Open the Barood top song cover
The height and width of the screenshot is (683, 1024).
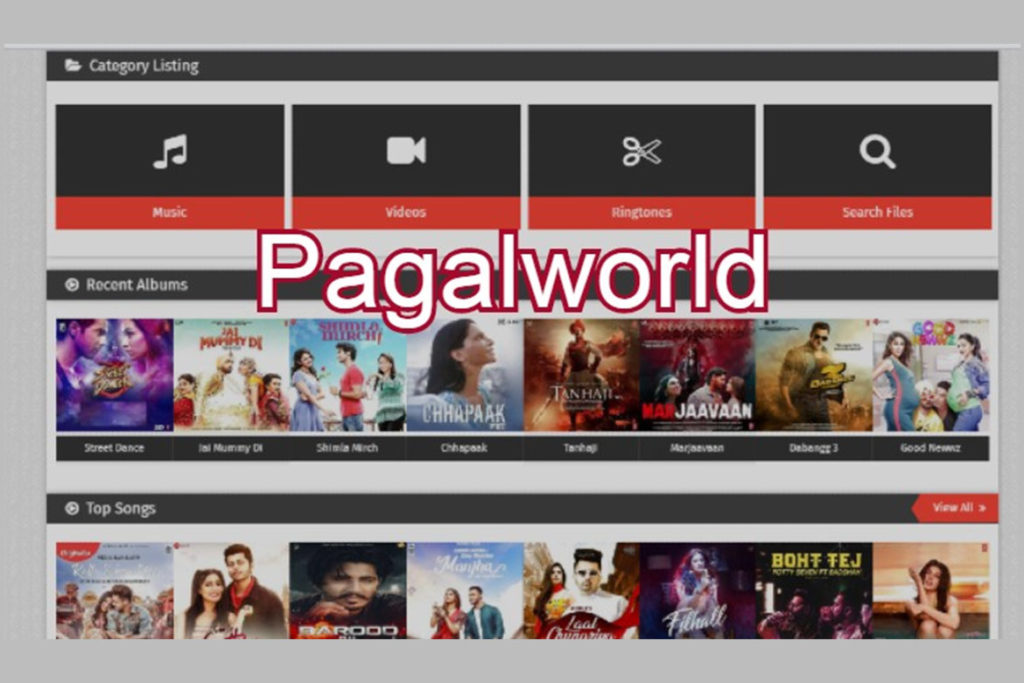click(x=348, y=590)
